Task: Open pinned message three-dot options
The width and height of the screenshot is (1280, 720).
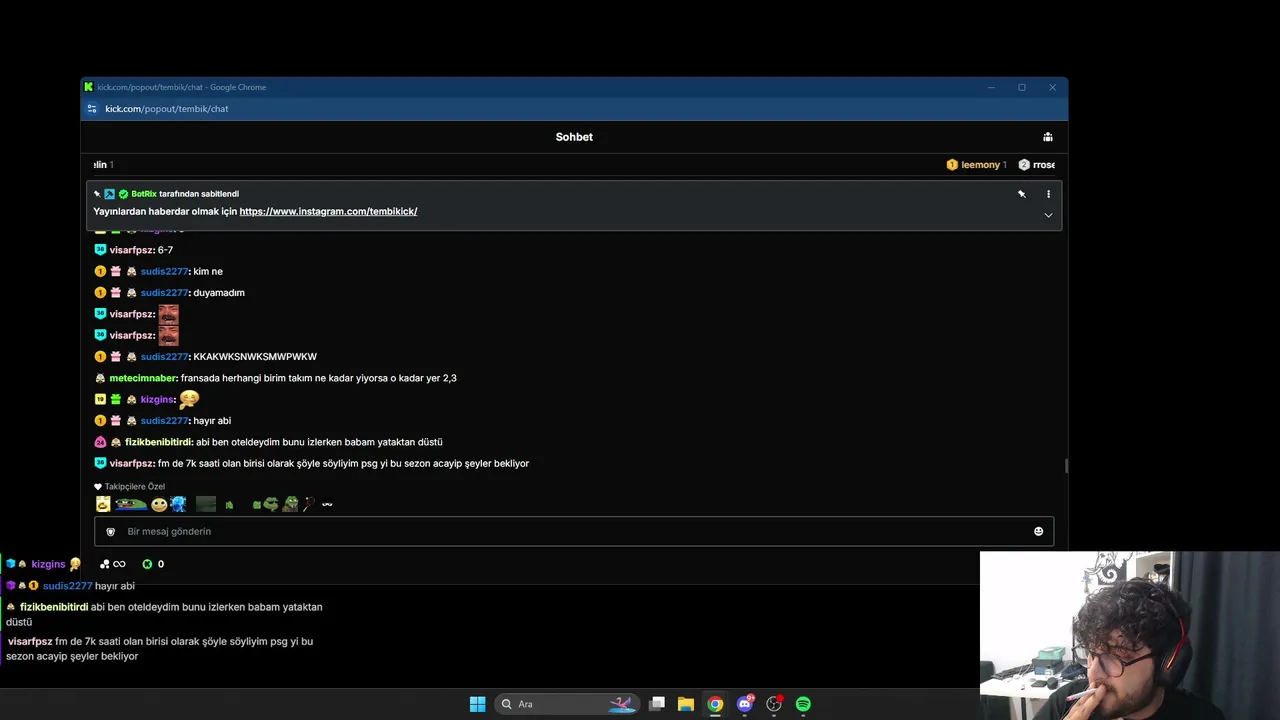Action: click(x=1048, y=194)
